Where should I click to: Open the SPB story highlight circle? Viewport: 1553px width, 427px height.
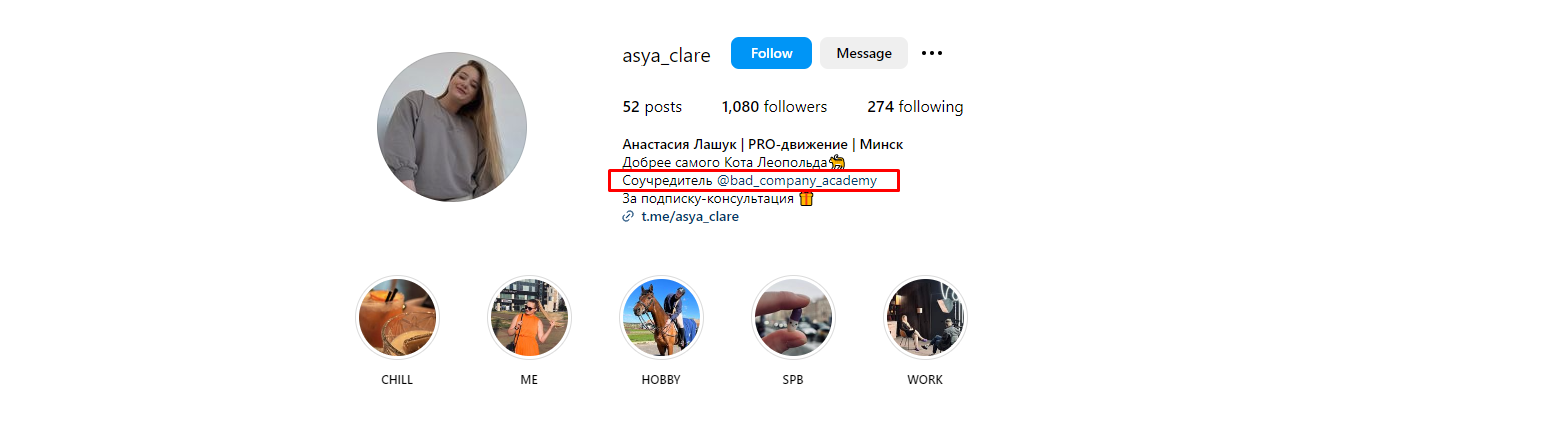click(x=793, y=318)
